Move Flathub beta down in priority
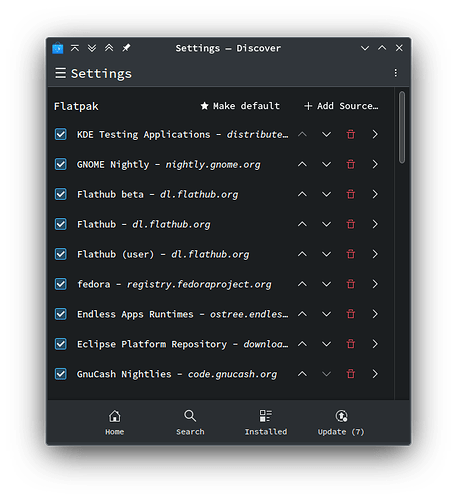Screen dimensions: 457x500 (327, 194)
